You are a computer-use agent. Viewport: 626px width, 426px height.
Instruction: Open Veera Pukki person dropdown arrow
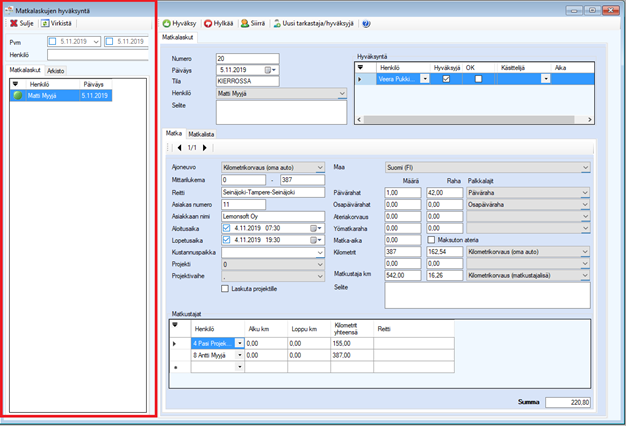coord(425,79)
